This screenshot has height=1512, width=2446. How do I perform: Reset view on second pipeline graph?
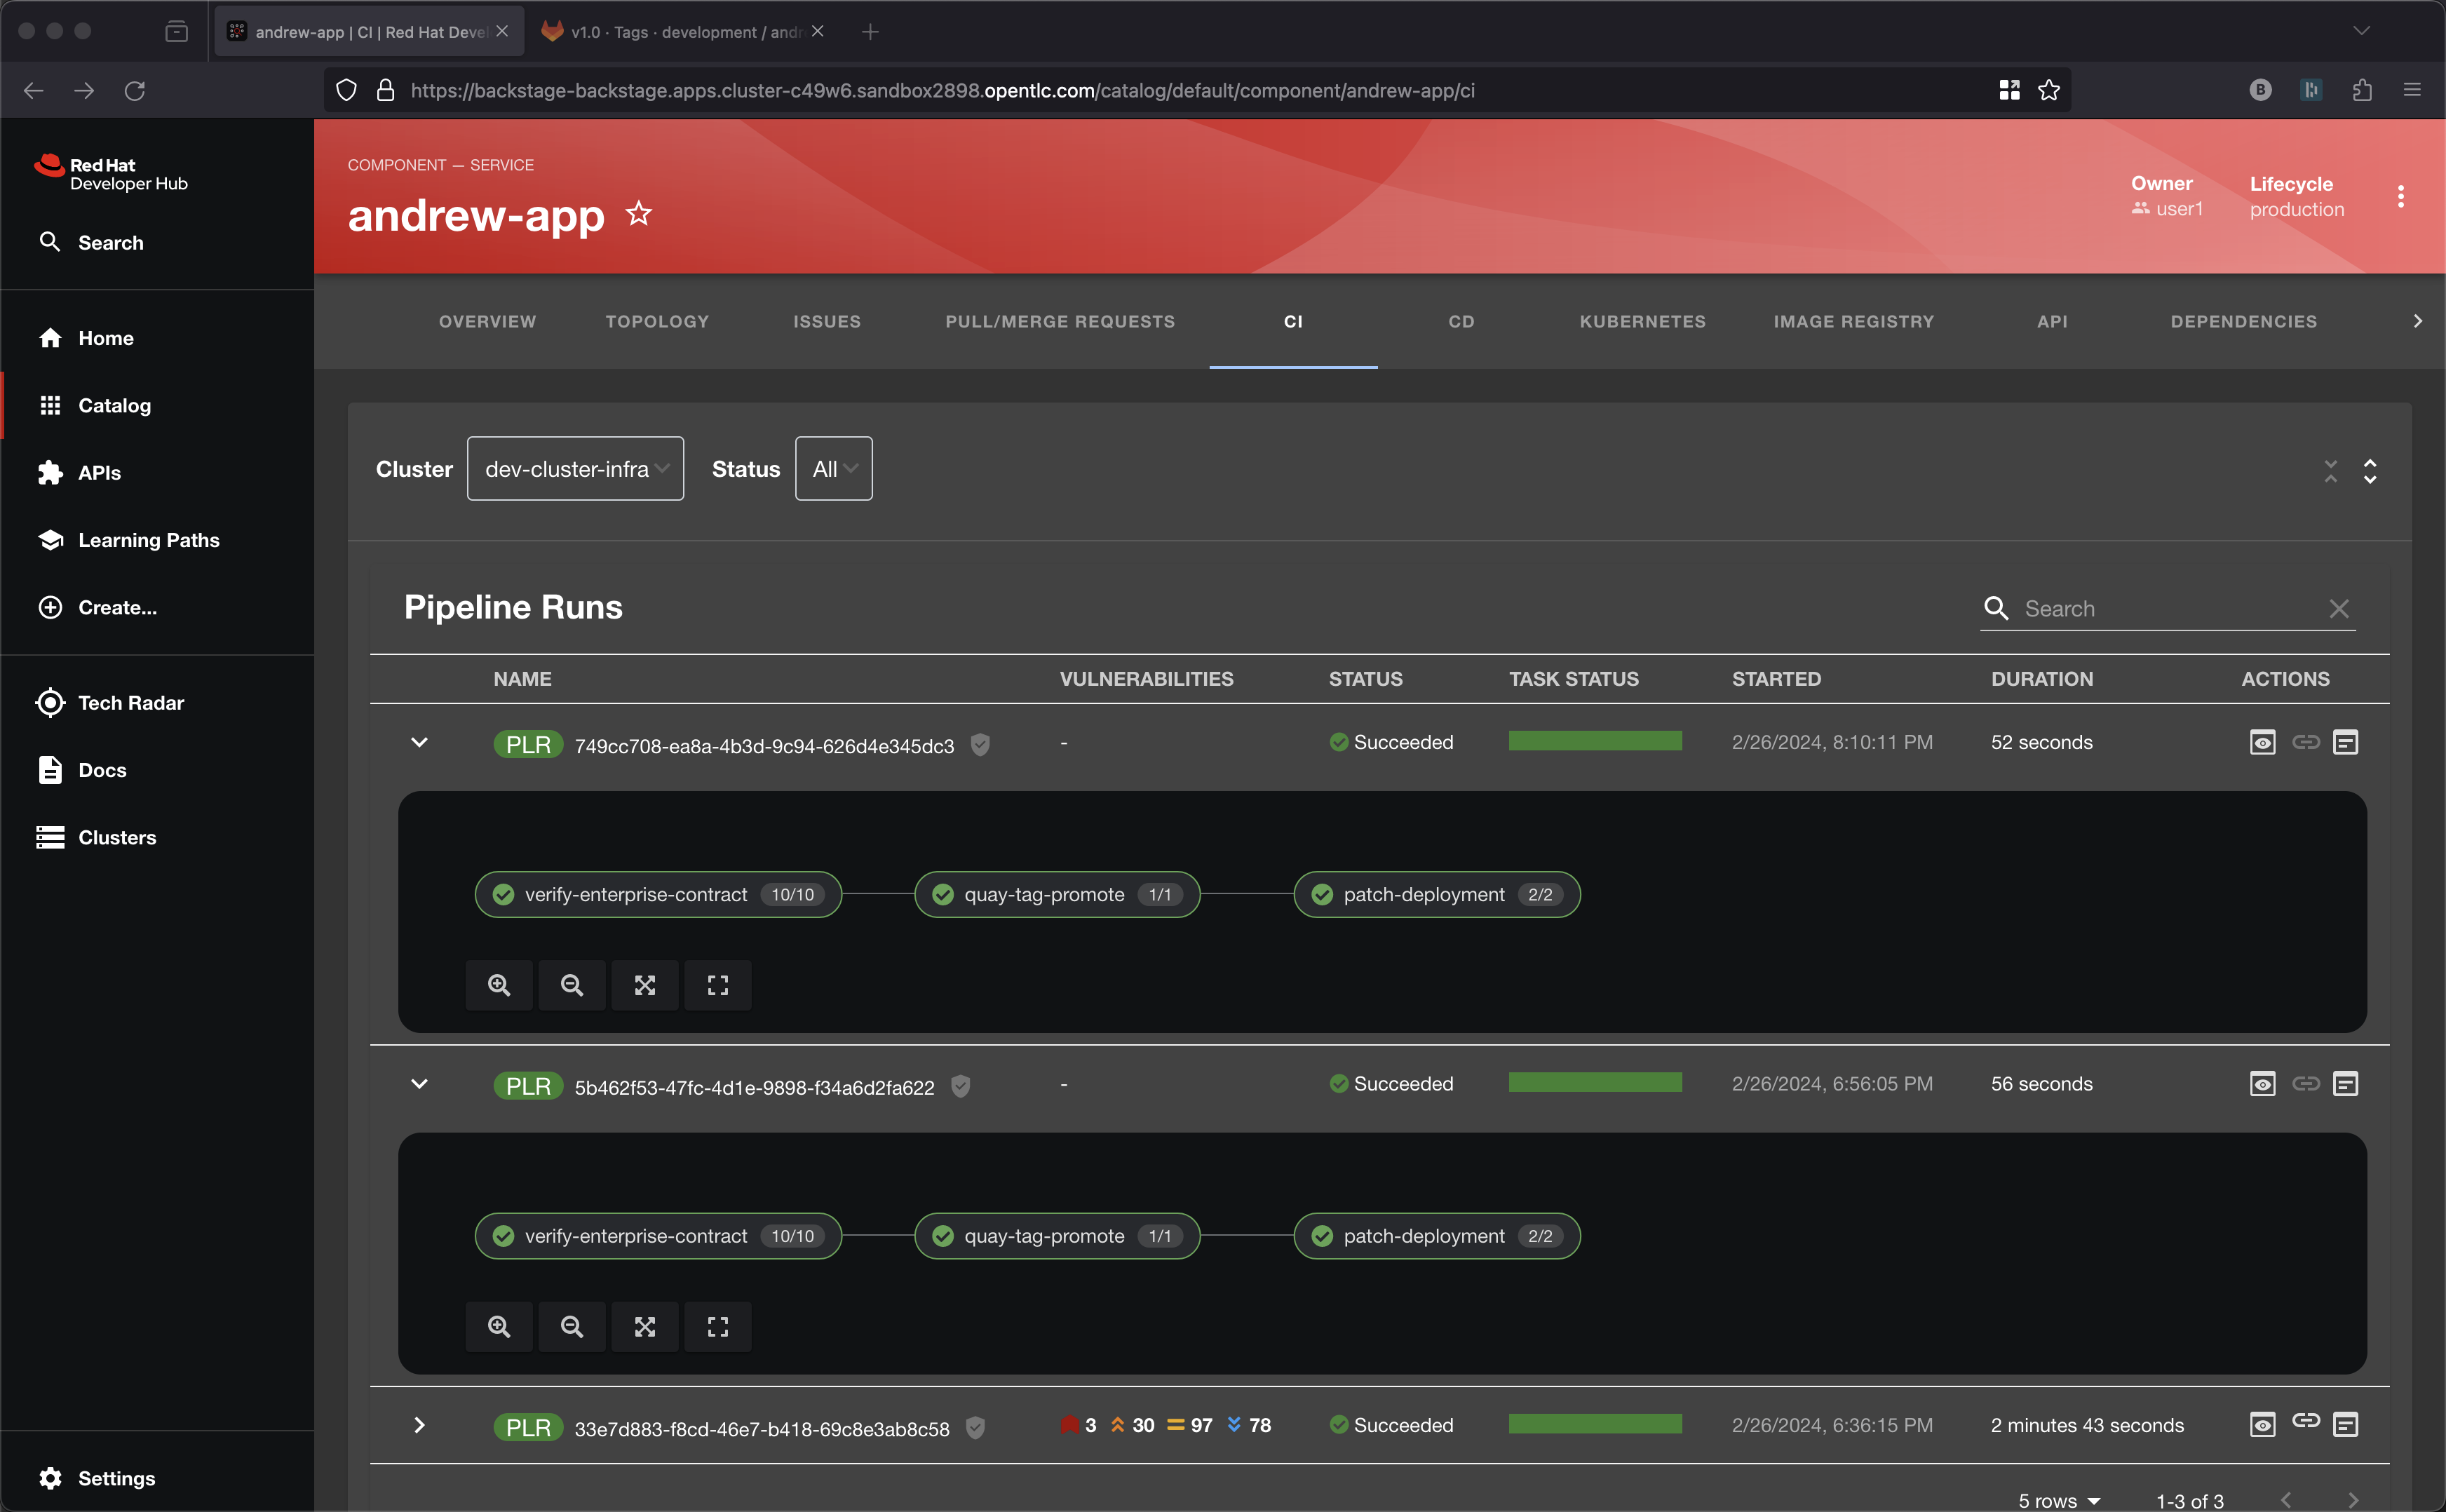(x=718, y=1327)
